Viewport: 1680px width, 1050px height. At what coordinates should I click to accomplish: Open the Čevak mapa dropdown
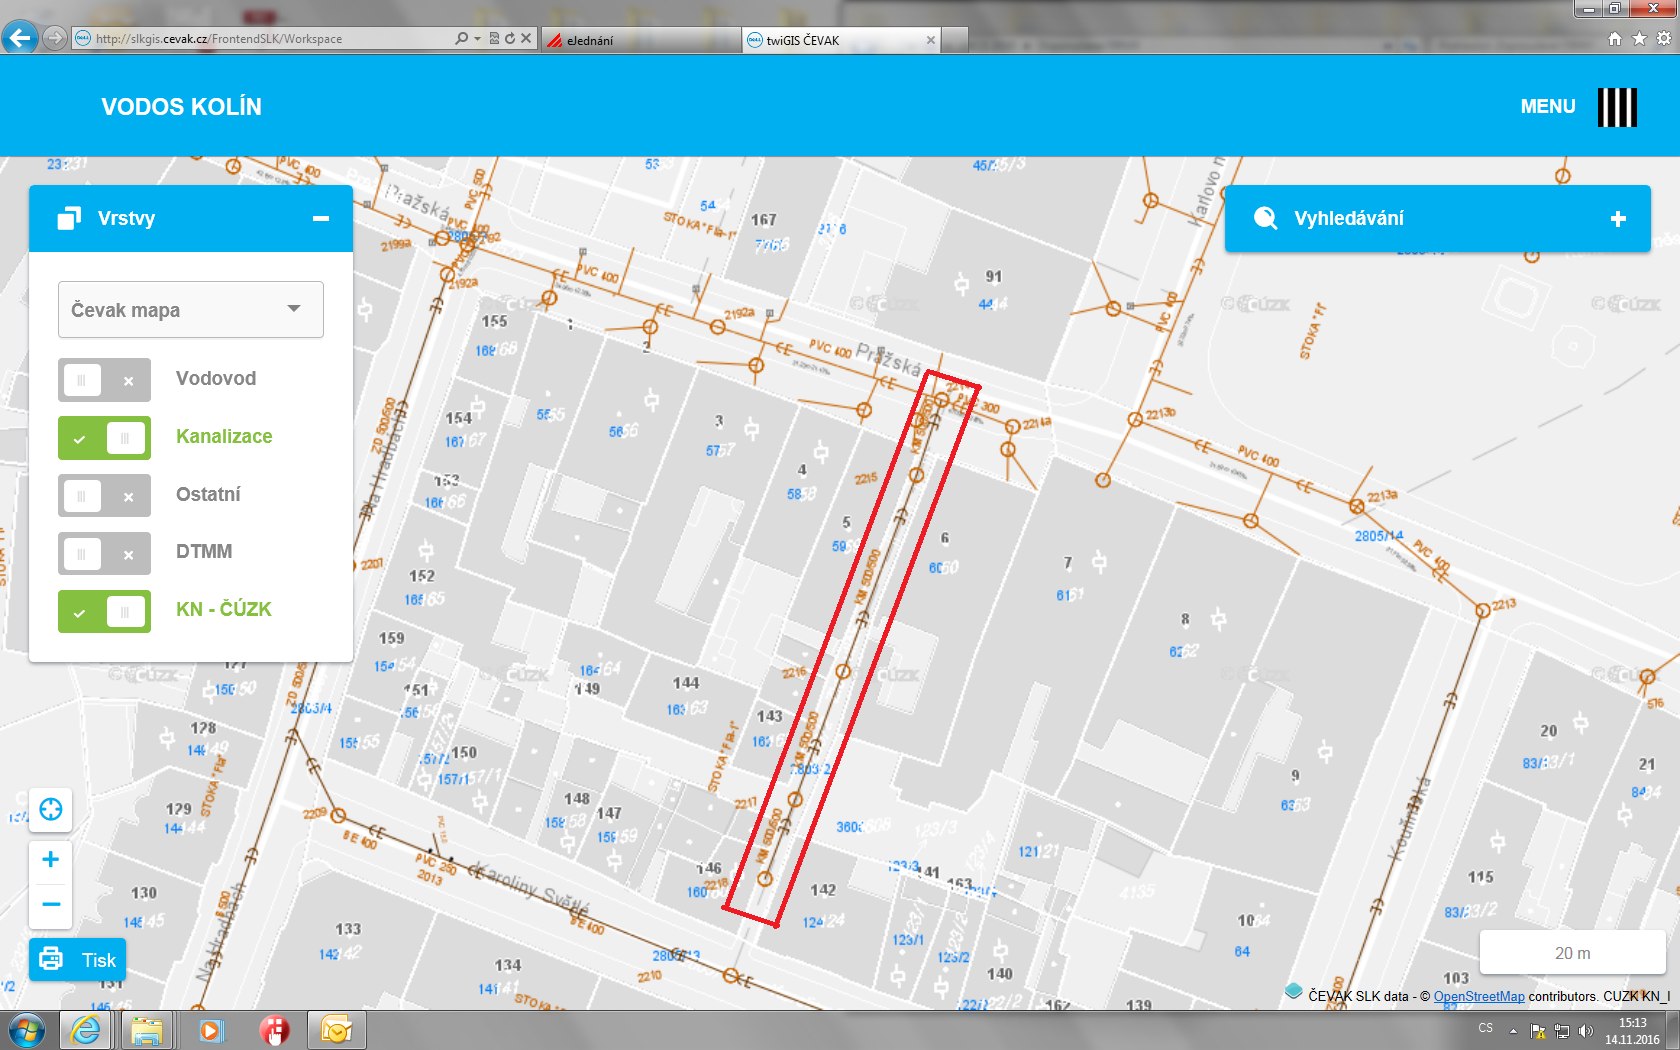pos(191,310)
